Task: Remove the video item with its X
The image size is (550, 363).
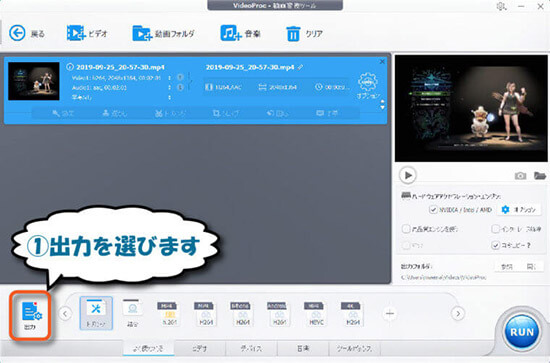Action: pyautogui.click(x=382, y=62)
